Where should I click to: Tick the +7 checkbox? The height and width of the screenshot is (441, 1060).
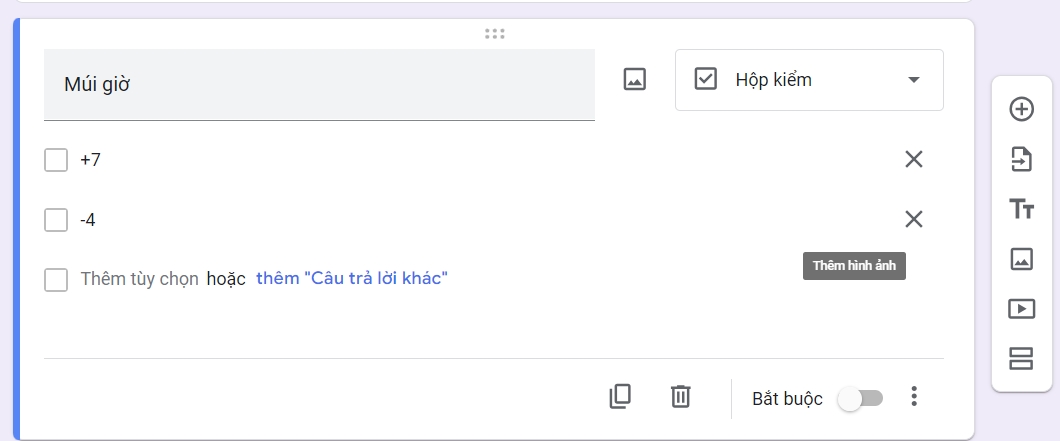[56, 160]
